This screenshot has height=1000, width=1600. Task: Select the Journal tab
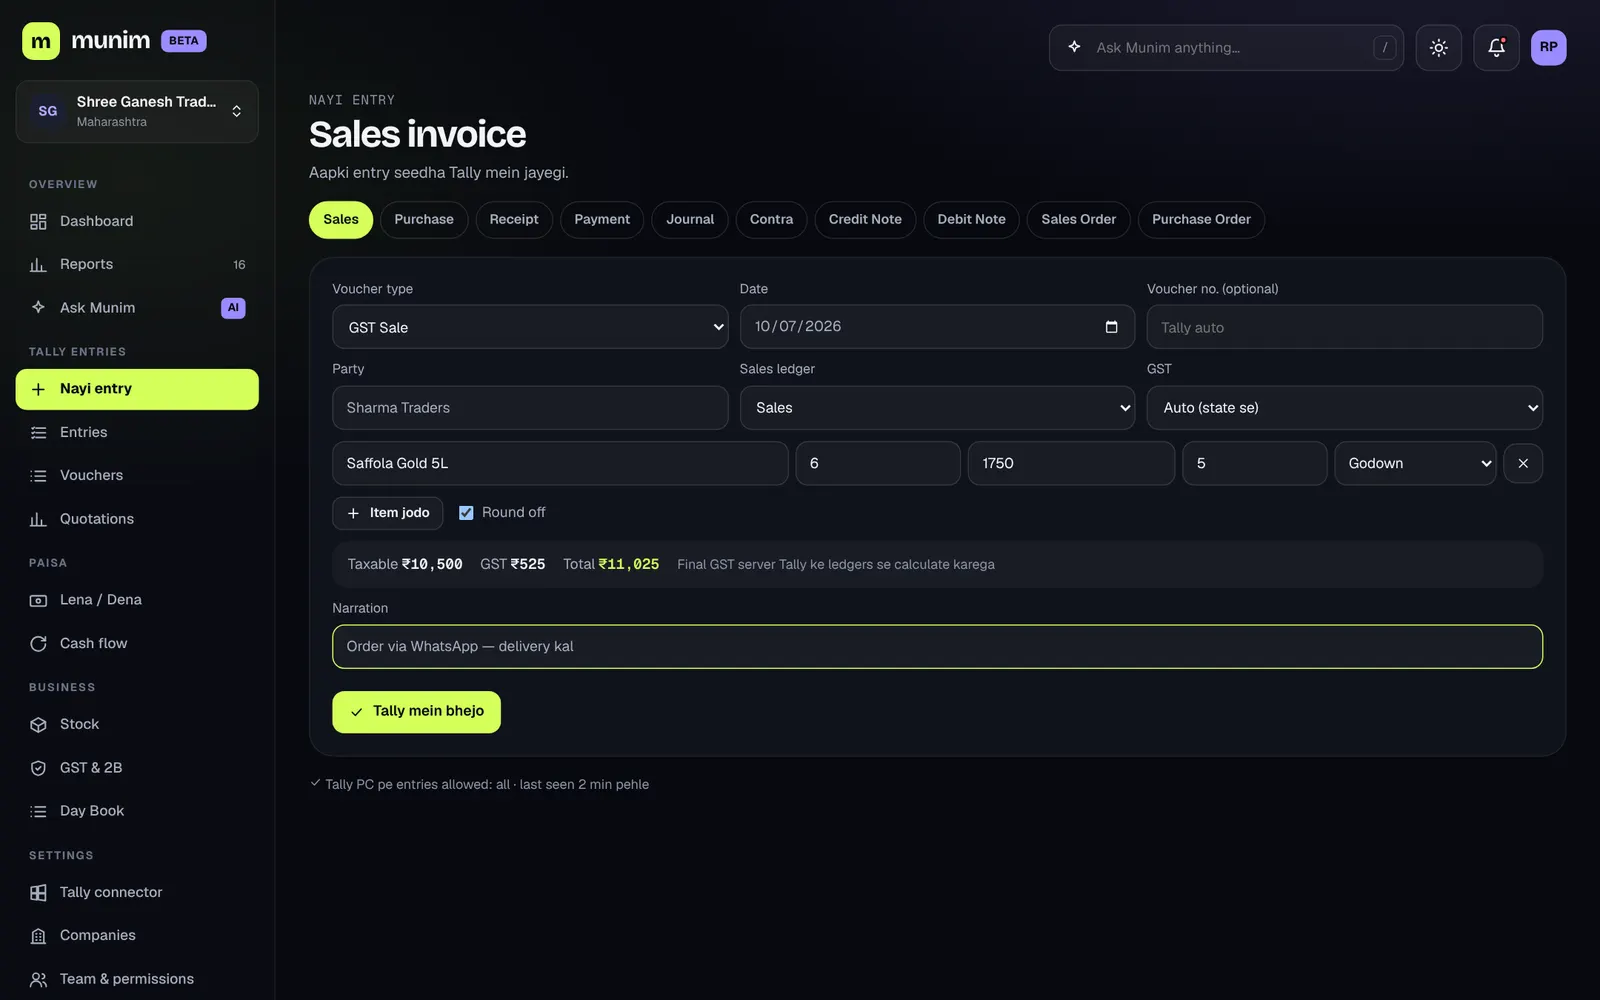point(690,219)
